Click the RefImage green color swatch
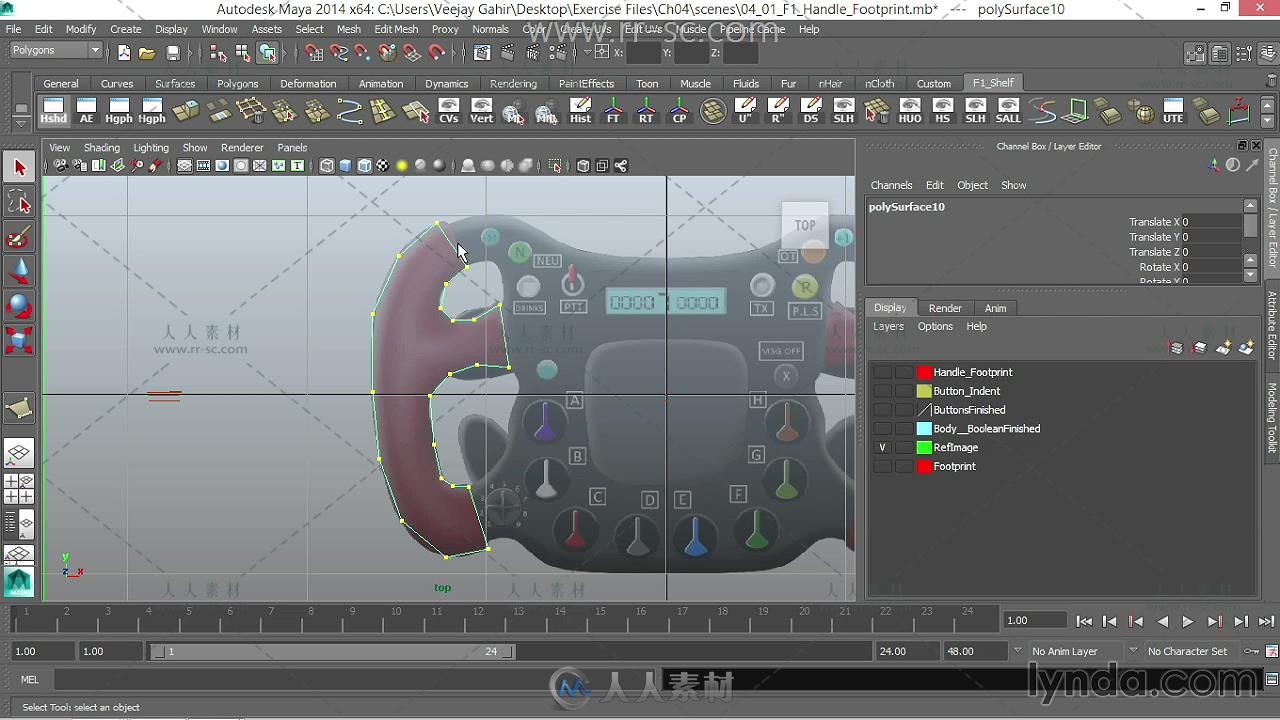Screen dimensions: 1280x720 point(925,448)
